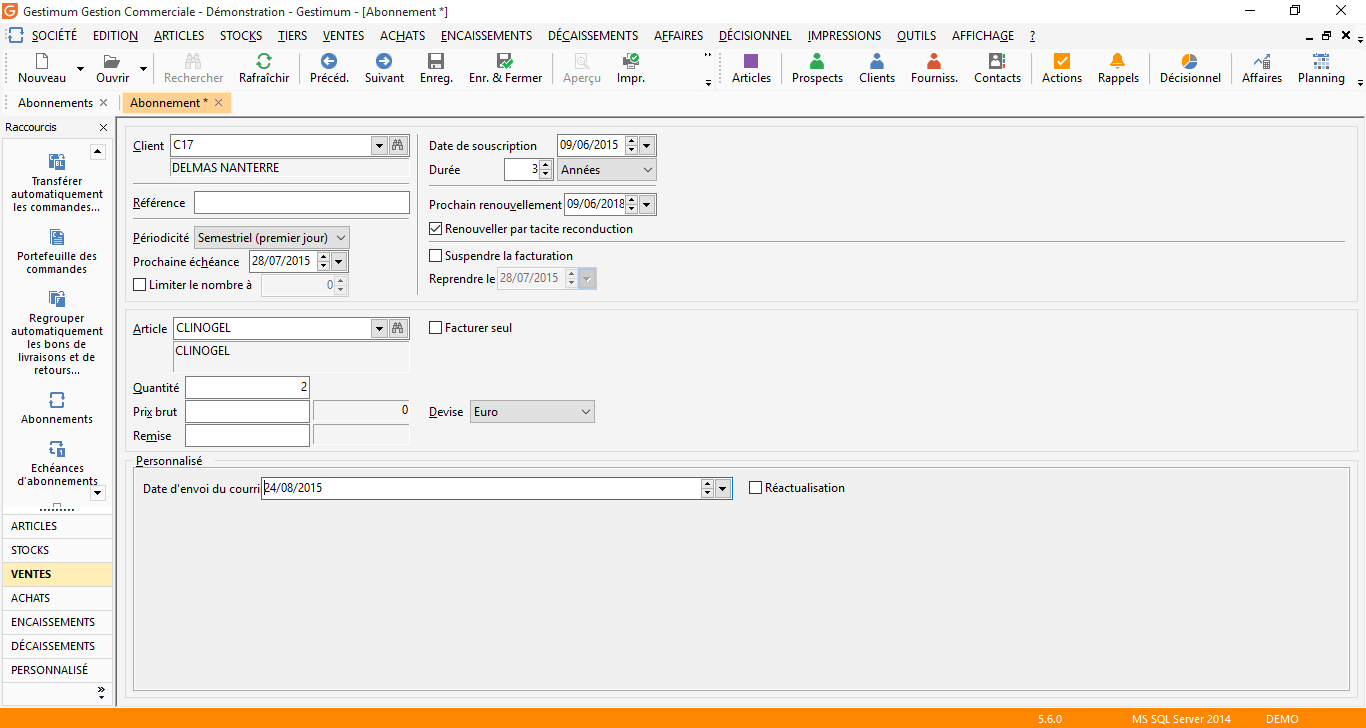Go to next record with Suivant
The width and height of the screenshot is (1366, 728).
coord(384,61)
